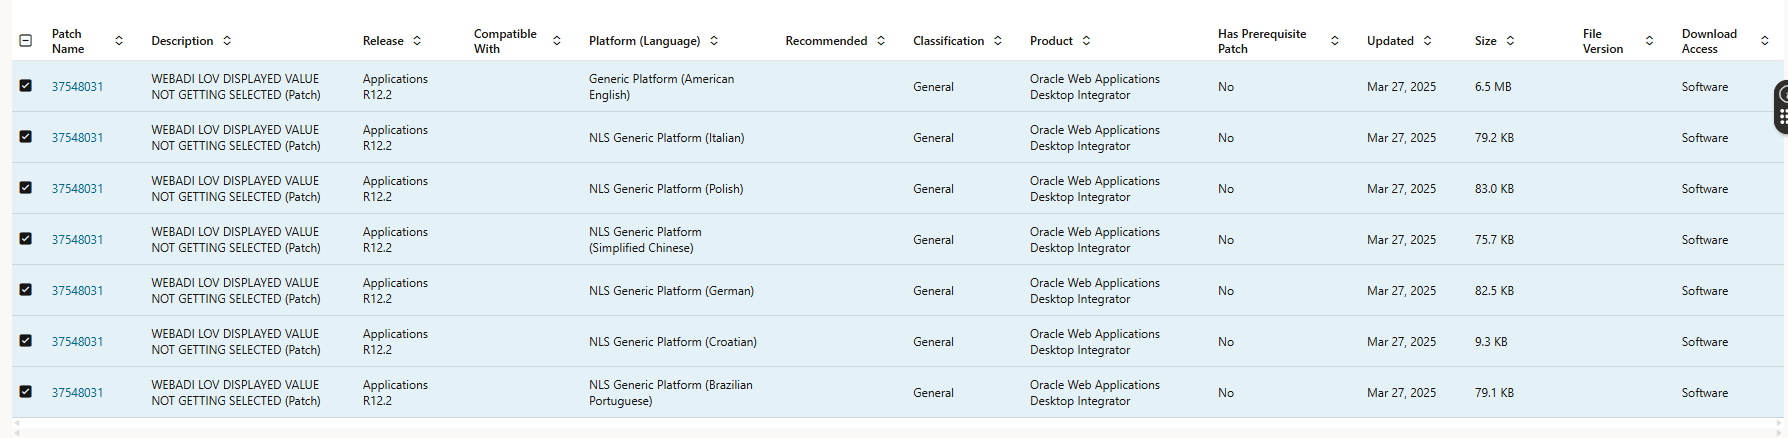Viewport: 1788px width, 438px height.
Task: Select the 75.7 KB size cell
Action: pyautogui.click(x=1494, y=240)
